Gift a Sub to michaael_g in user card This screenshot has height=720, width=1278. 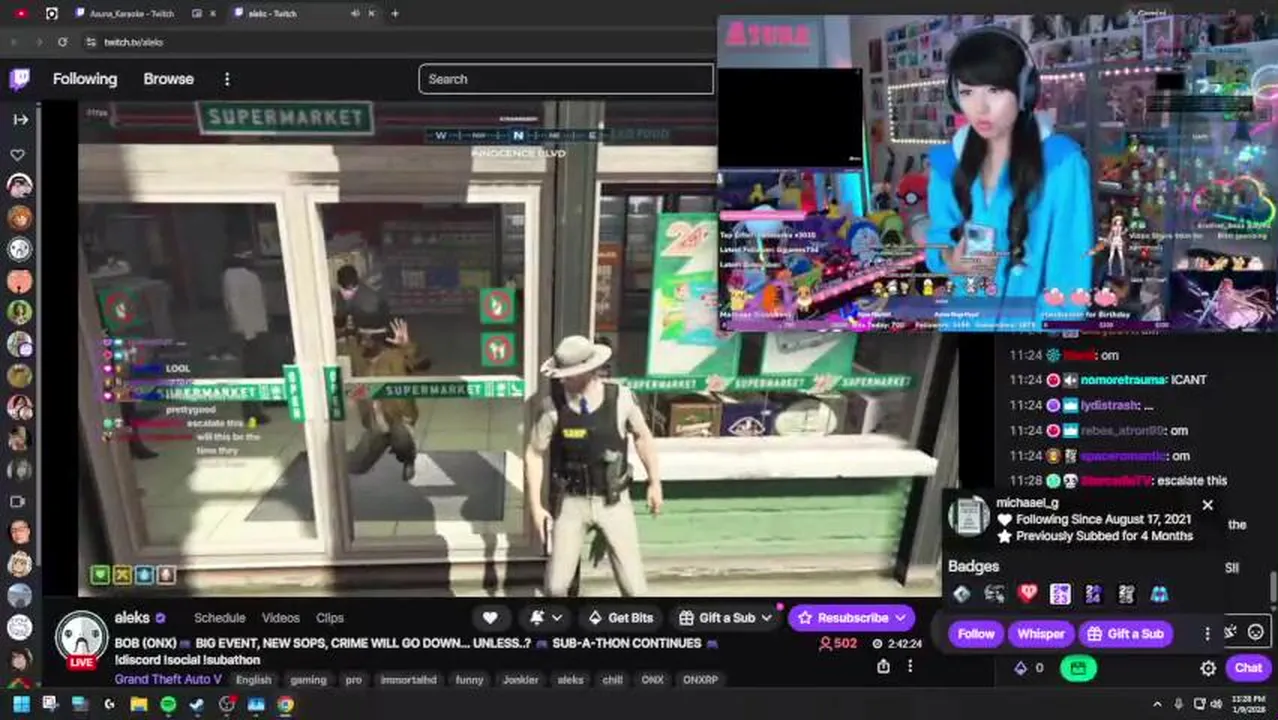coord(1125,634)
